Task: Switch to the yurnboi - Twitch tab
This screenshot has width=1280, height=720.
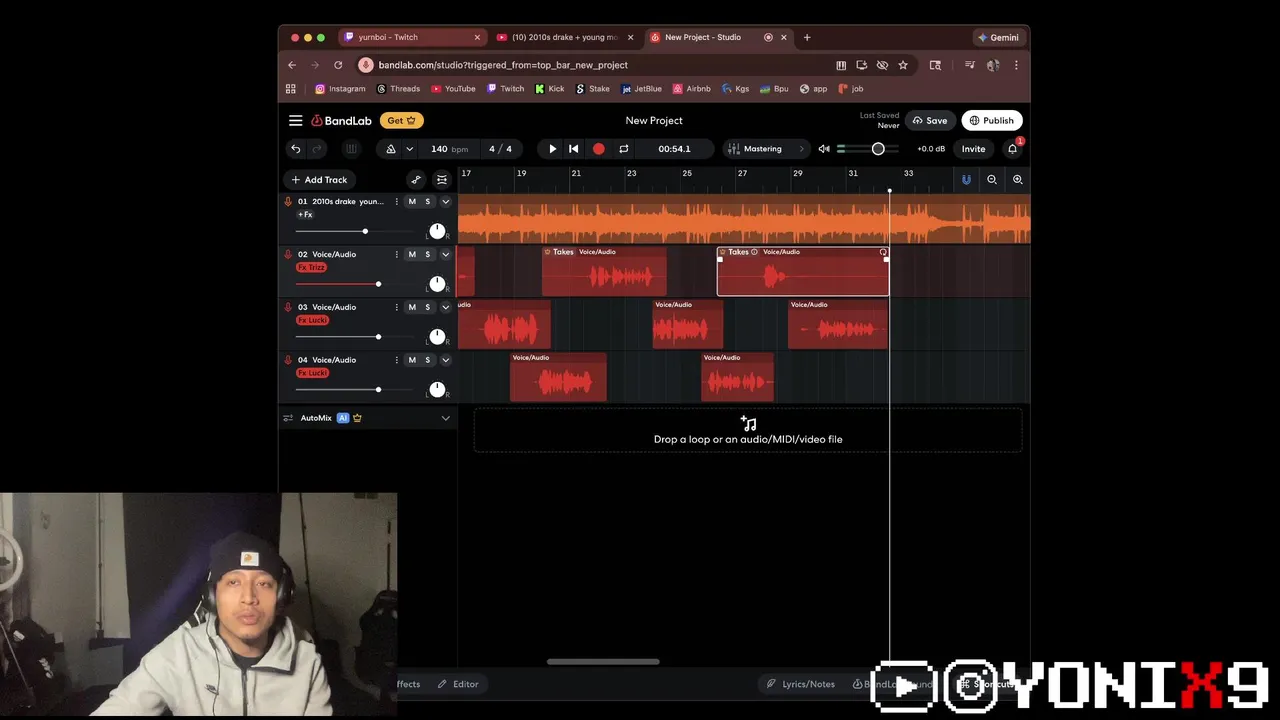Action: point(411,37)
